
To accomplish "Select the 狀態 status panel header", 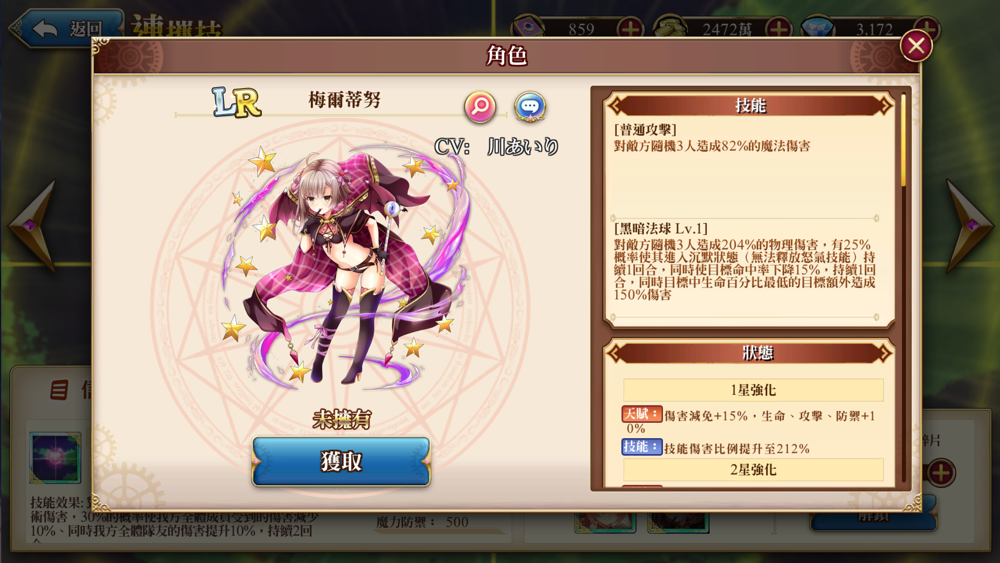I will tap(750, 353).
